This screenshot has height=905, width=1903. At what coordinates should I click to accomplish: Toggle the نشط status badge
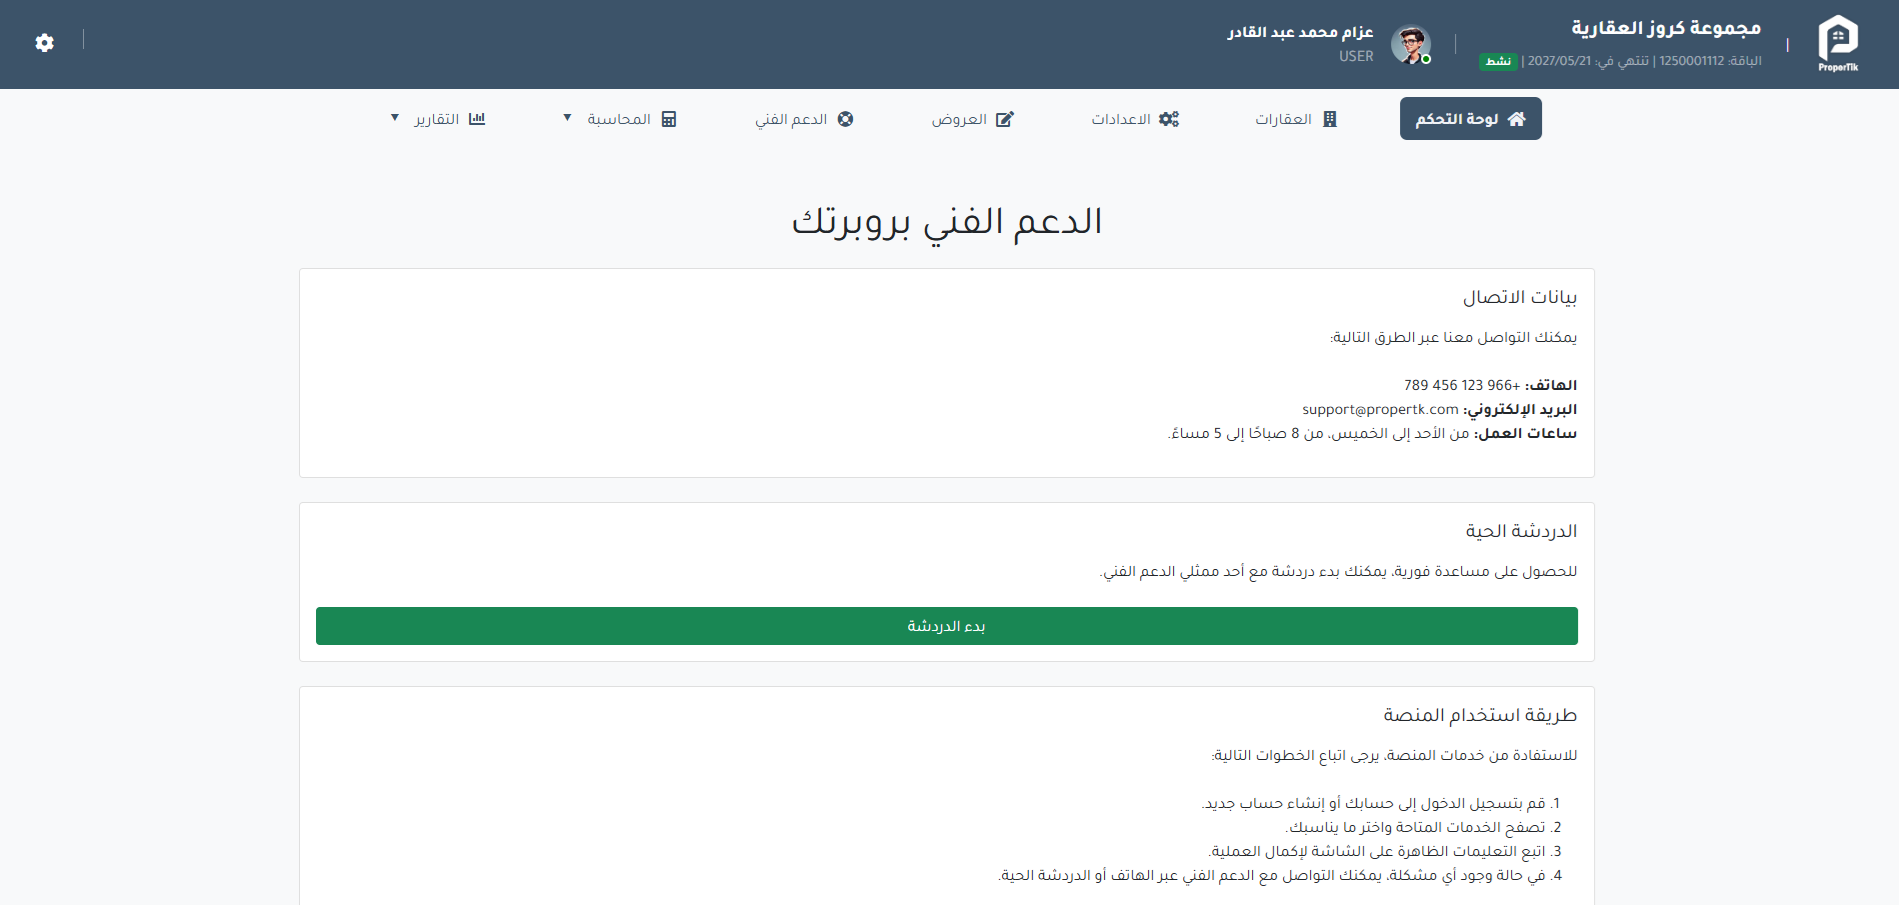(1499, 61)
